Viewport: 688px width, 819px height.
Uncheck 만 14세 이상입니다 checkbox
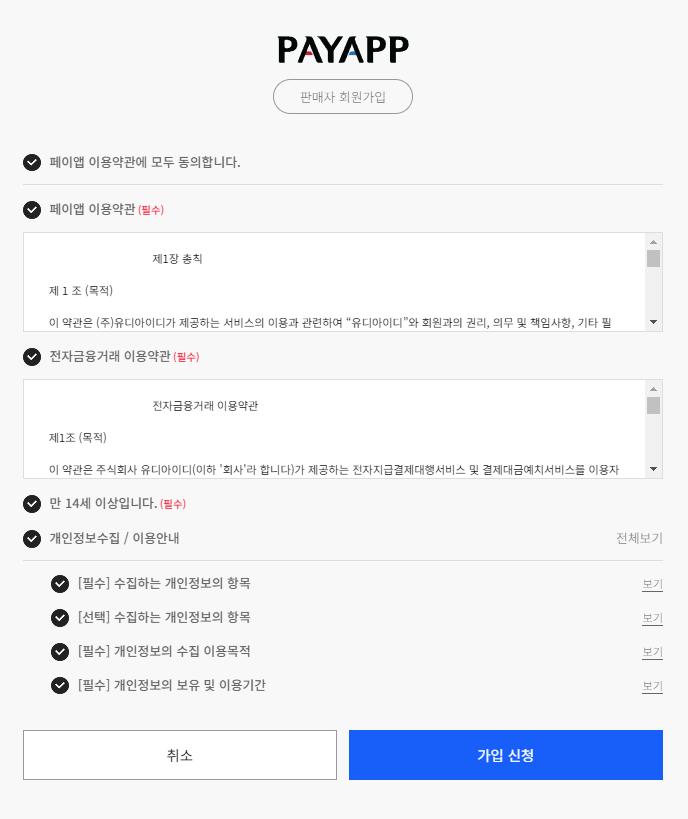[32, 504]
